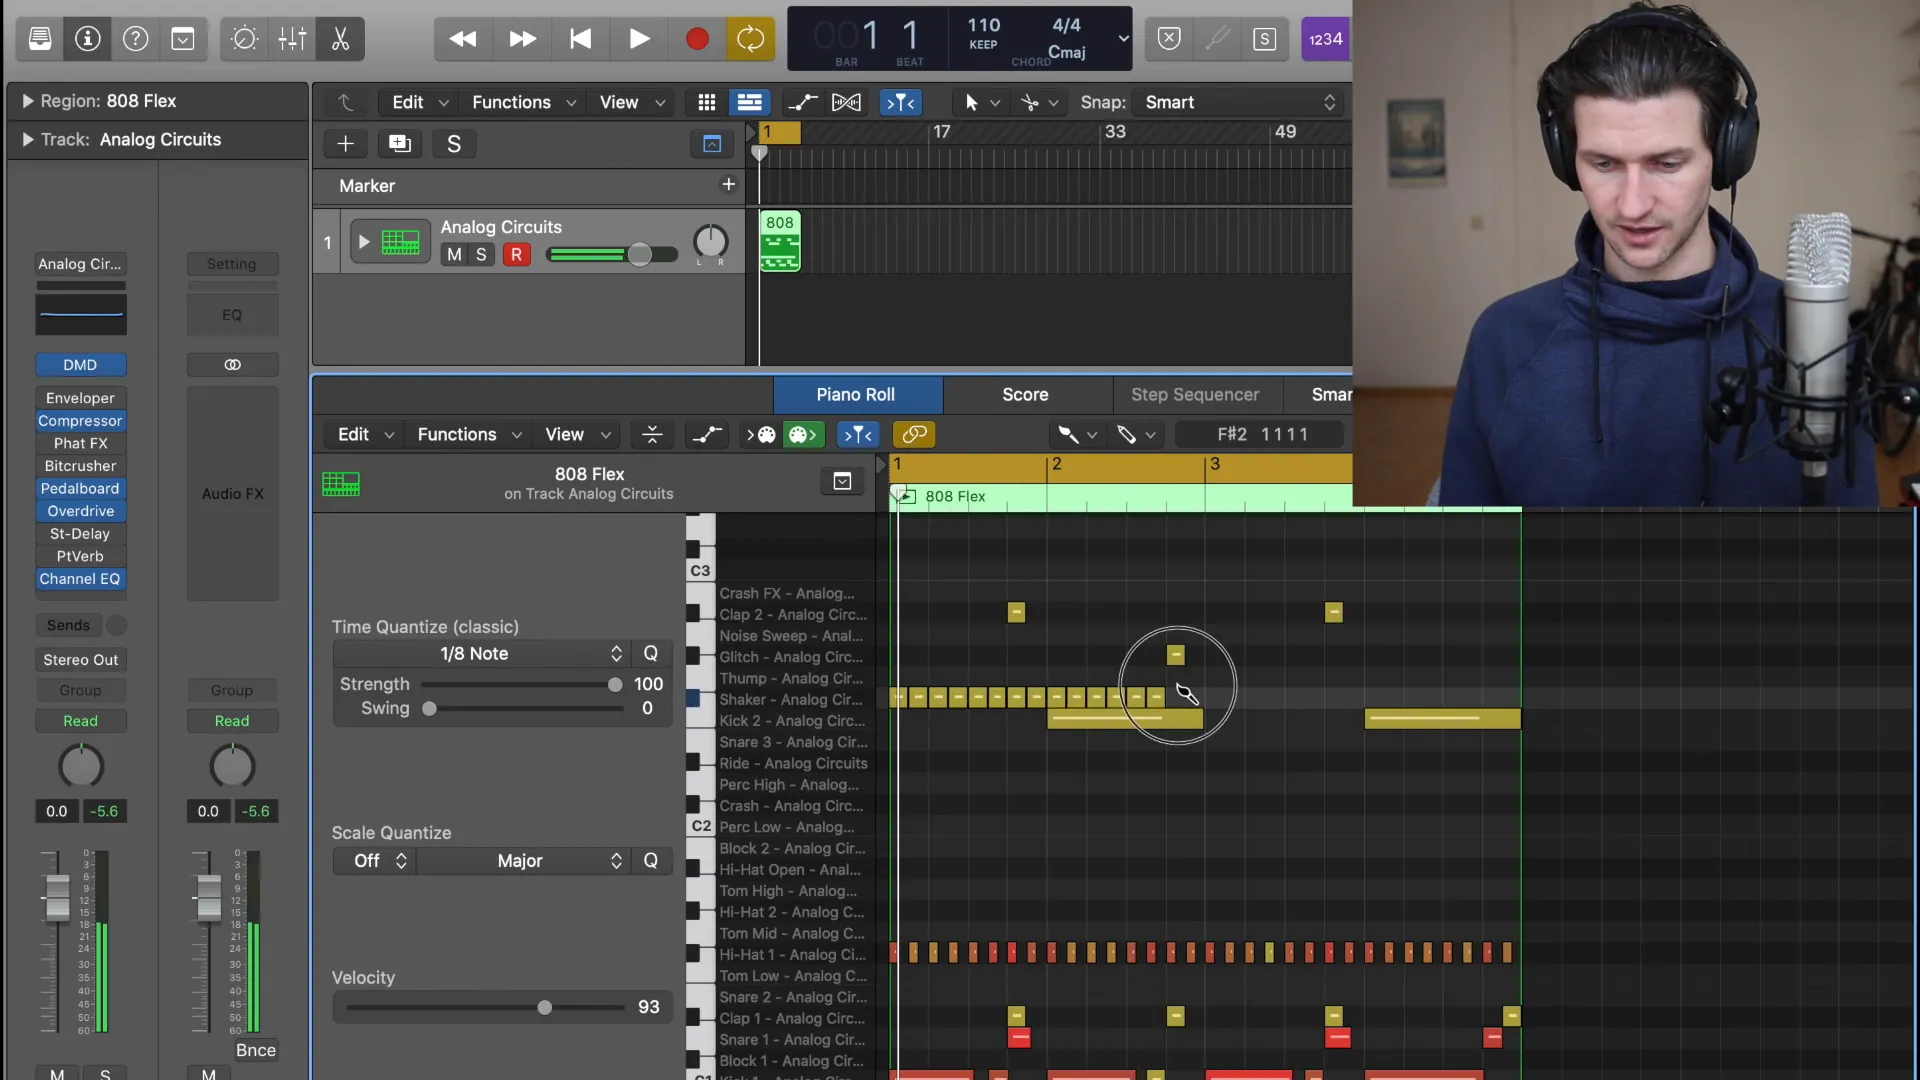Switch to Score tab
The image size is (1920, 1080).
[x=1026, y=395]
